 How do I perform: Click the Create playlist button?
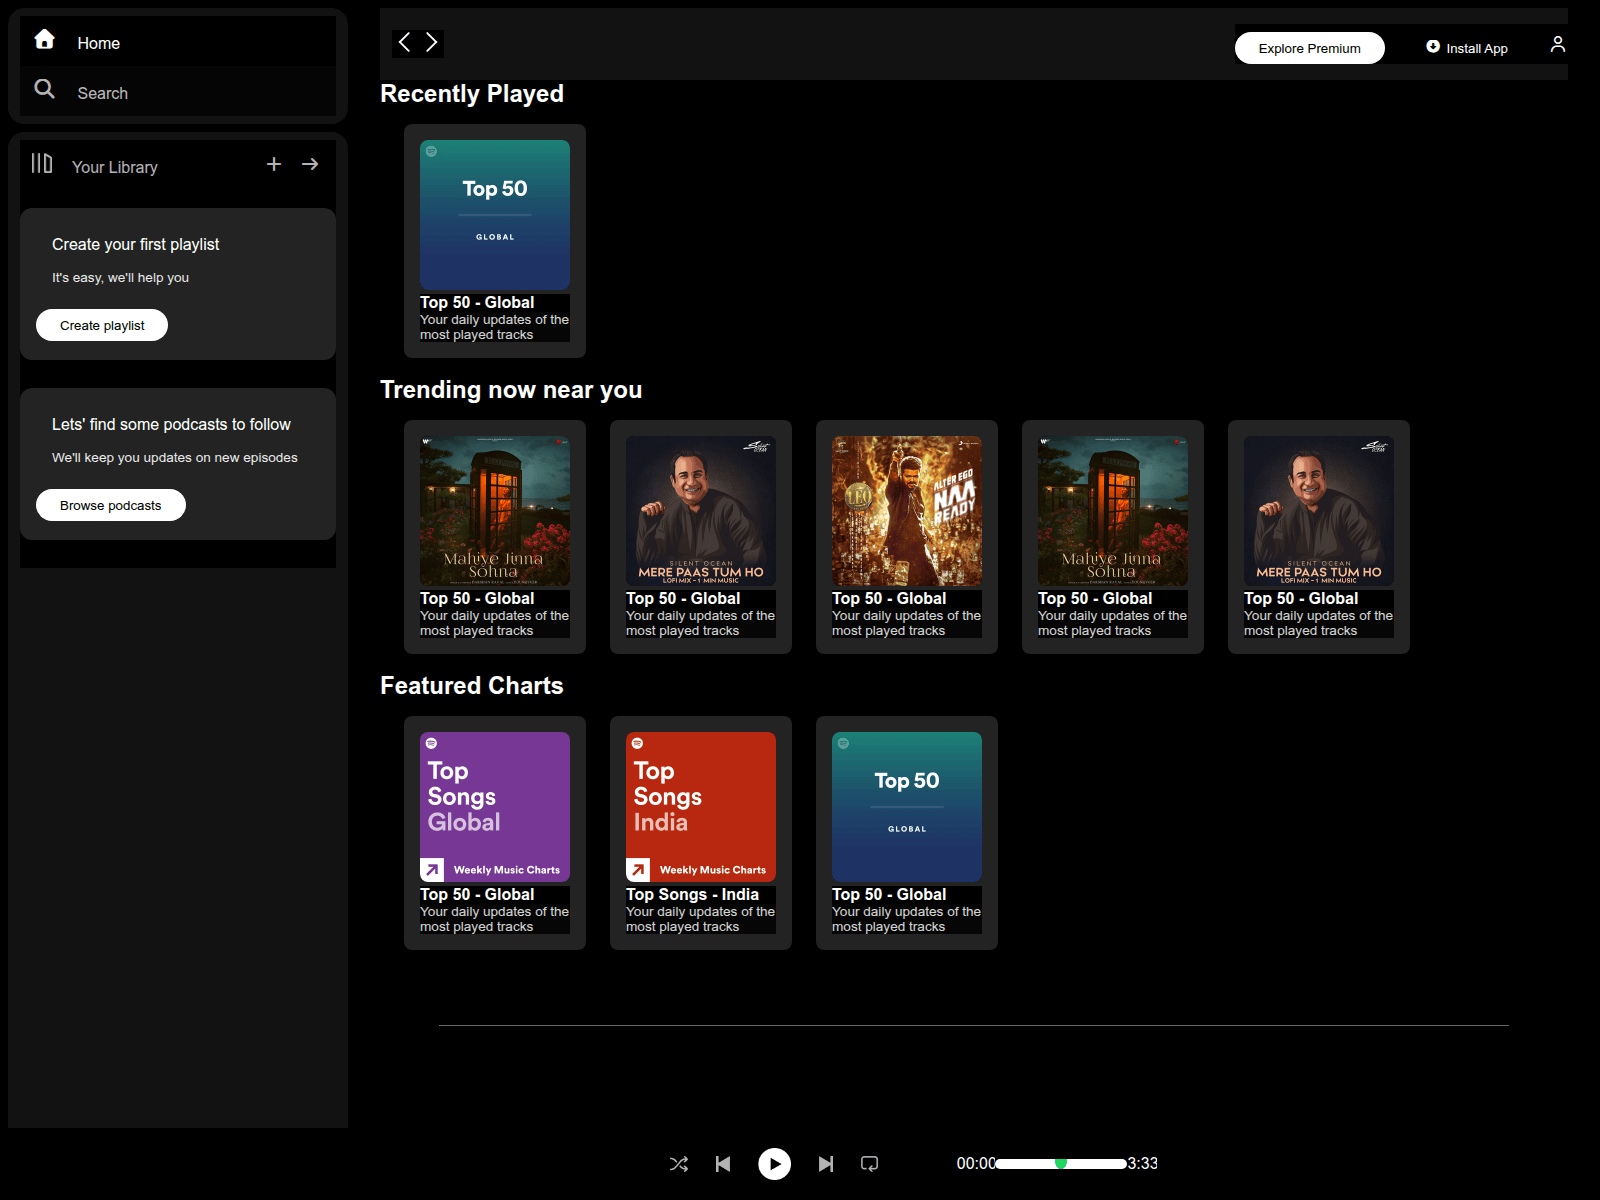[x=102, y=325]
